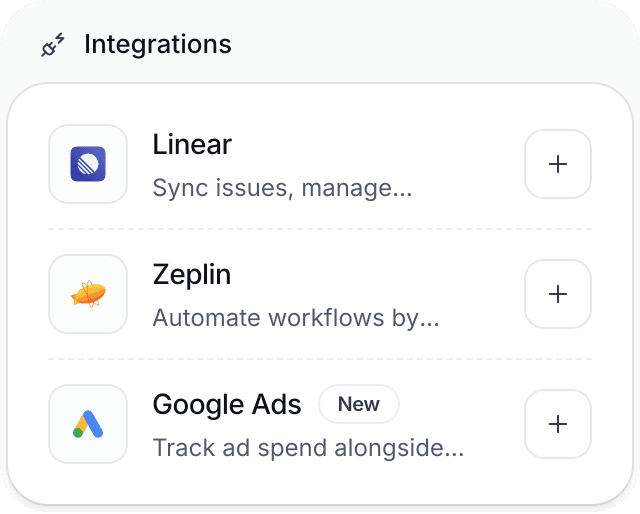Click the 'Sync issues, manage...' description
The height and width of the screenshot is (514, 640).
click(x=282, y=188)
